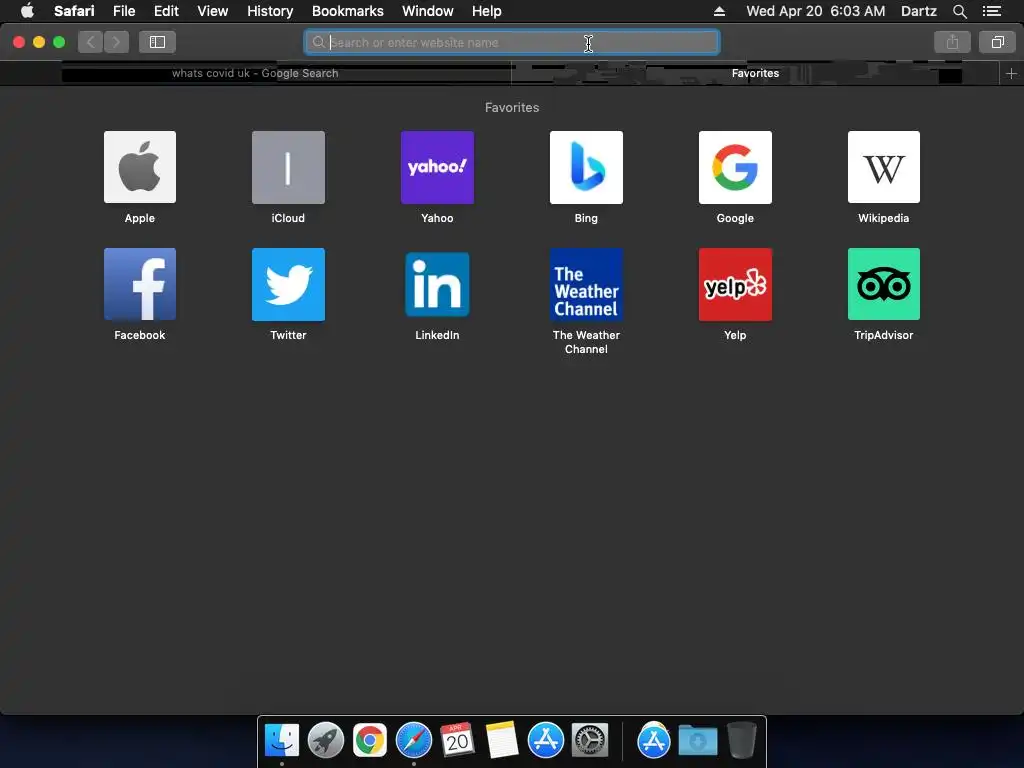Open System Preferences from the Dock
Viewport: 1024px width, 768px height.
coord(590,741)
